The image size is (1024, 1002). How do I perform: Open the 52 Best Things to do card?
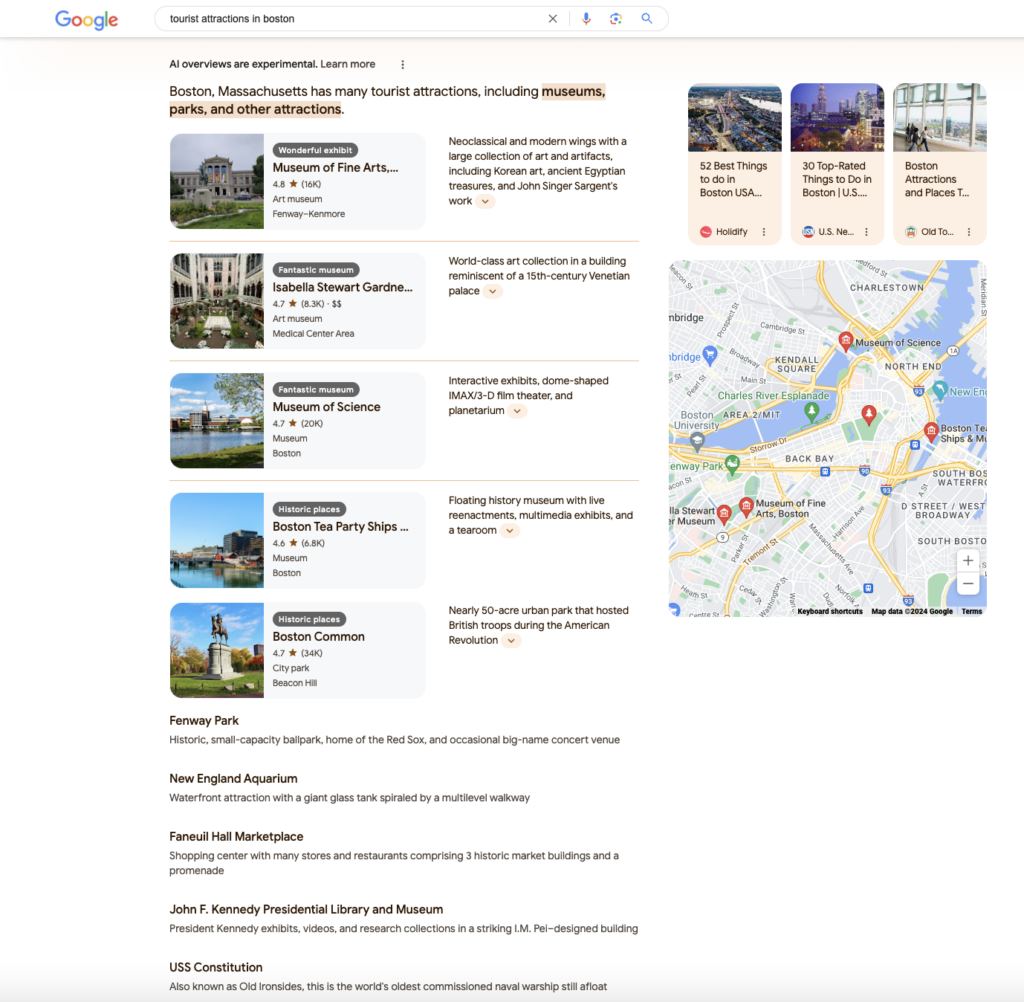(734, 164)
